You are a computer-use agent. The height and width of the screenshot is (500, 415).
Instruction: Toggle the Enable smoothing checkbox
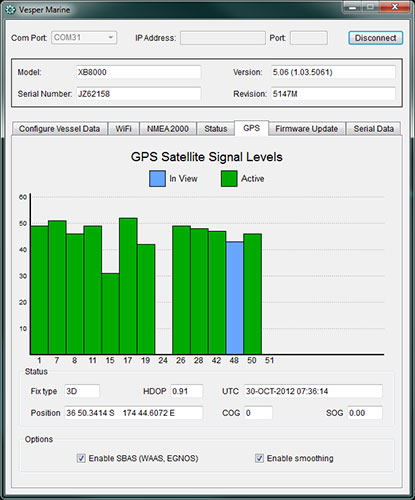point(259,458)
